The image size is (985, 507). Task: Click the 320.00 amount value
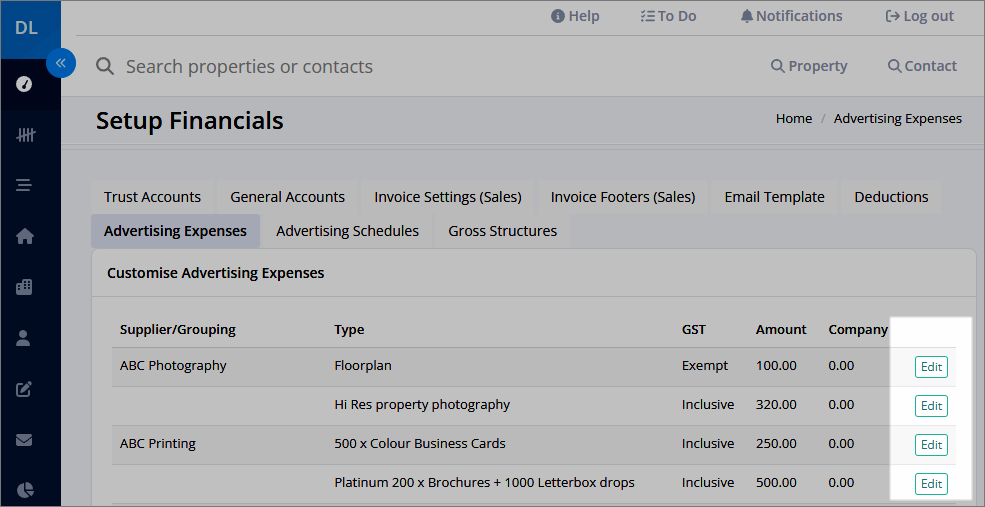(776, 404)
